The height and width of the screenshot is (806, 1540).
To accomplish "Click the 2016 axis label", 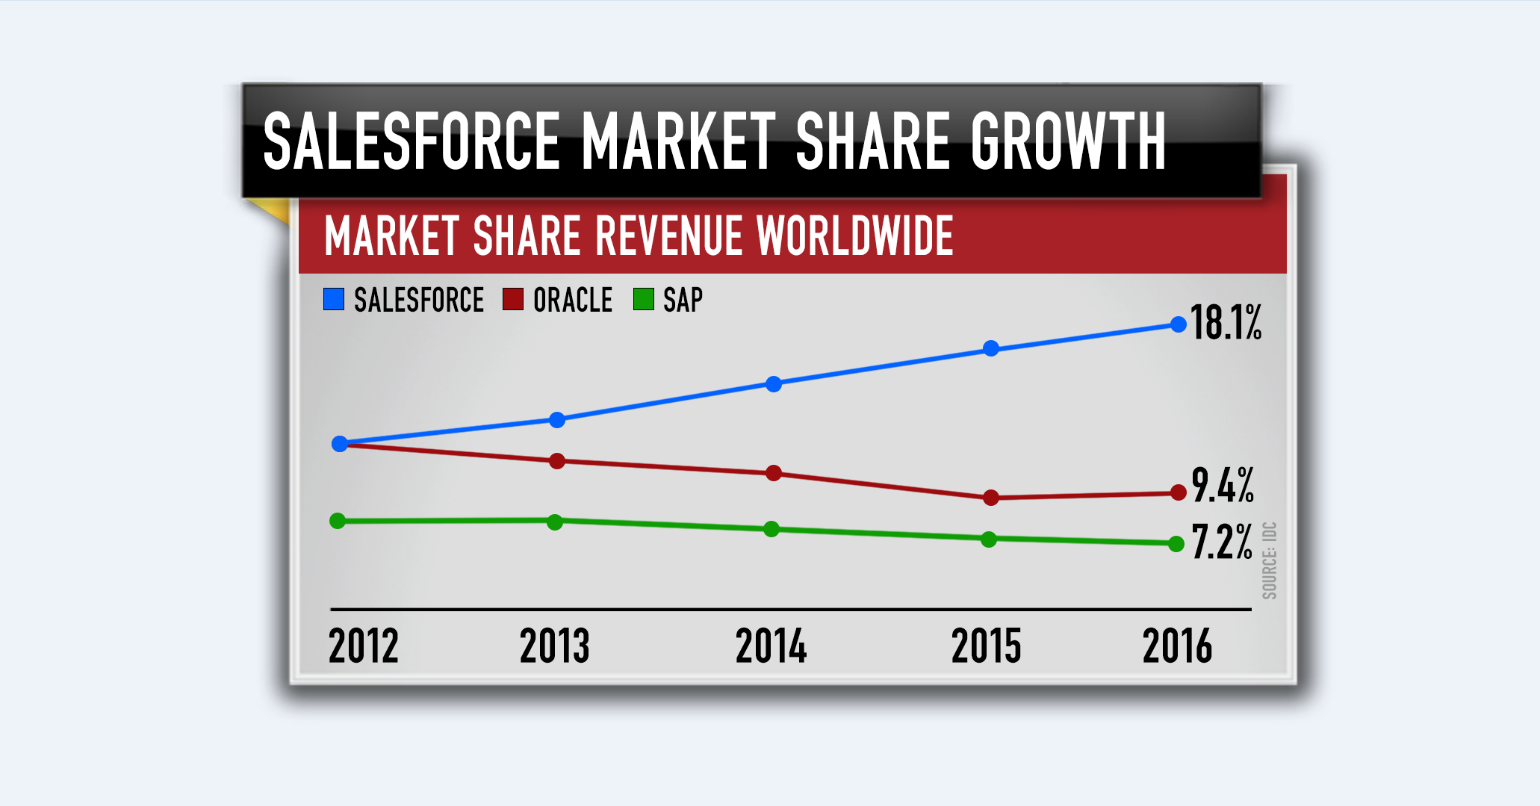I will 1178,646.
